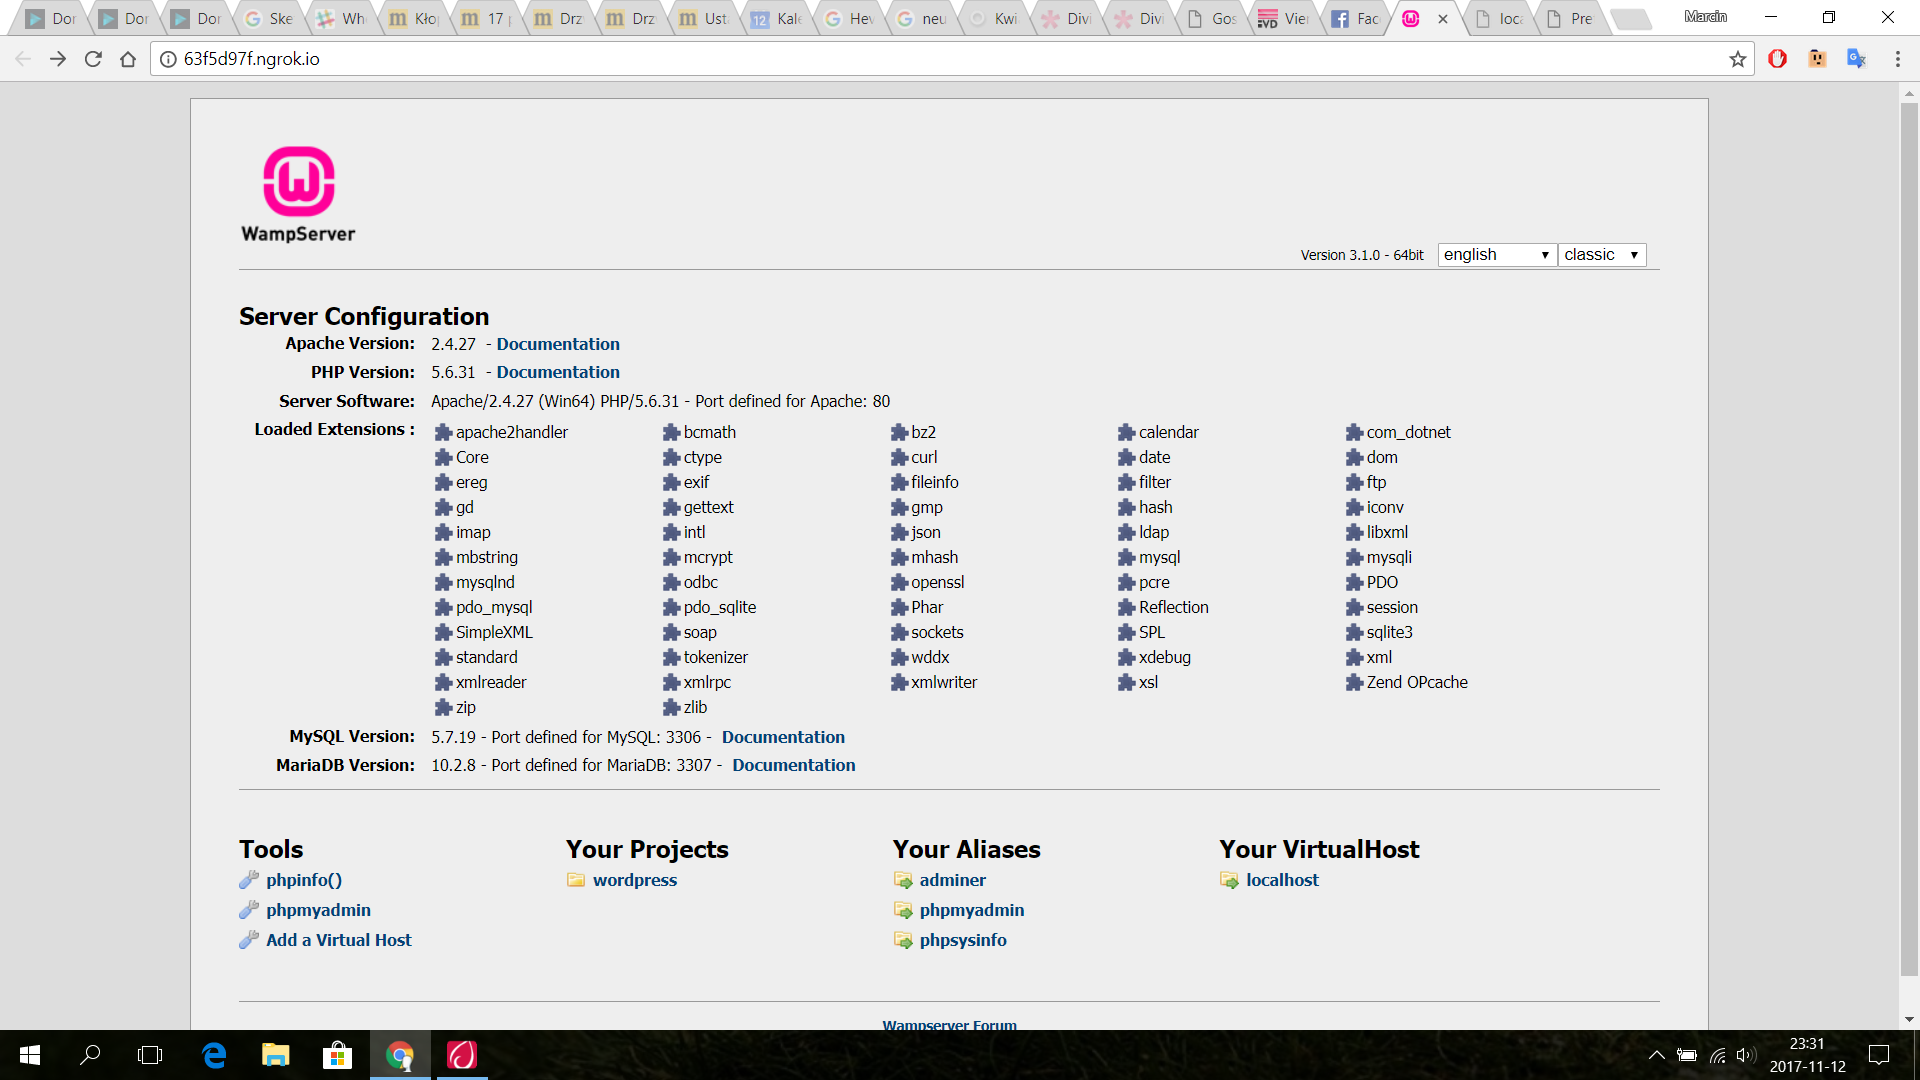The width and height of the screenshot is (1920, 1080).
Task: Open the adminer alias link
Action: (x=953, y=880)
